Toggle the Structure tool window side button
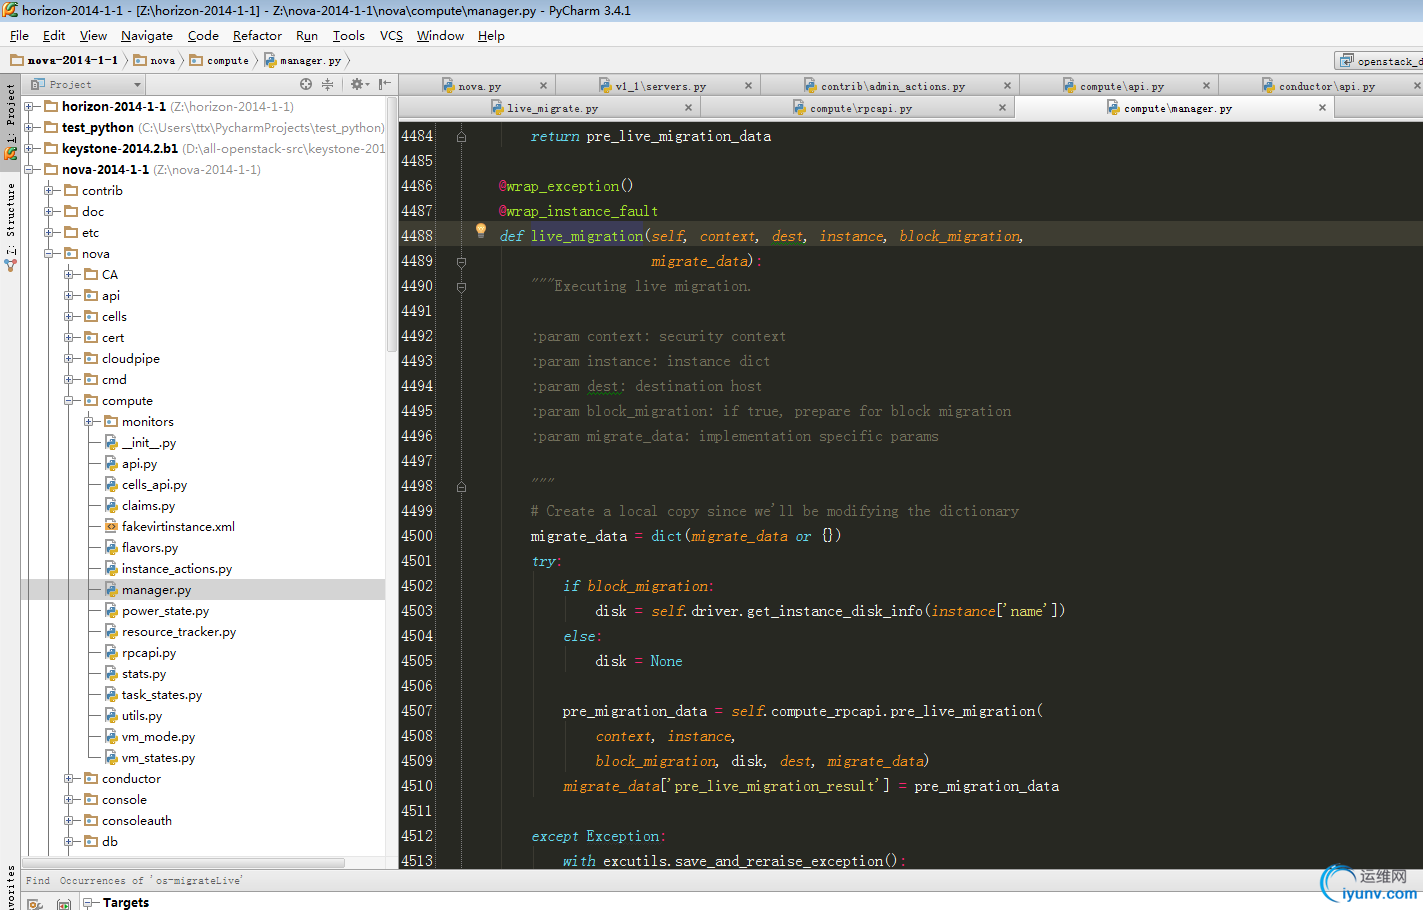The height and width of the screenshot is (910, 1423). pos(10,226)
